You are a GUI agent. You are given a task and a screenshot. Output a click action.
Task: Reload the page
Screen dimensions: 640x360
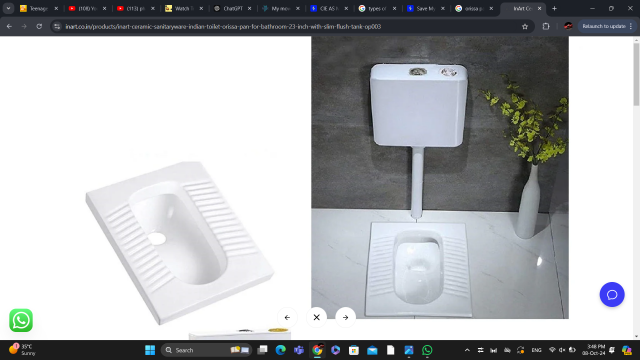[39, 27]
